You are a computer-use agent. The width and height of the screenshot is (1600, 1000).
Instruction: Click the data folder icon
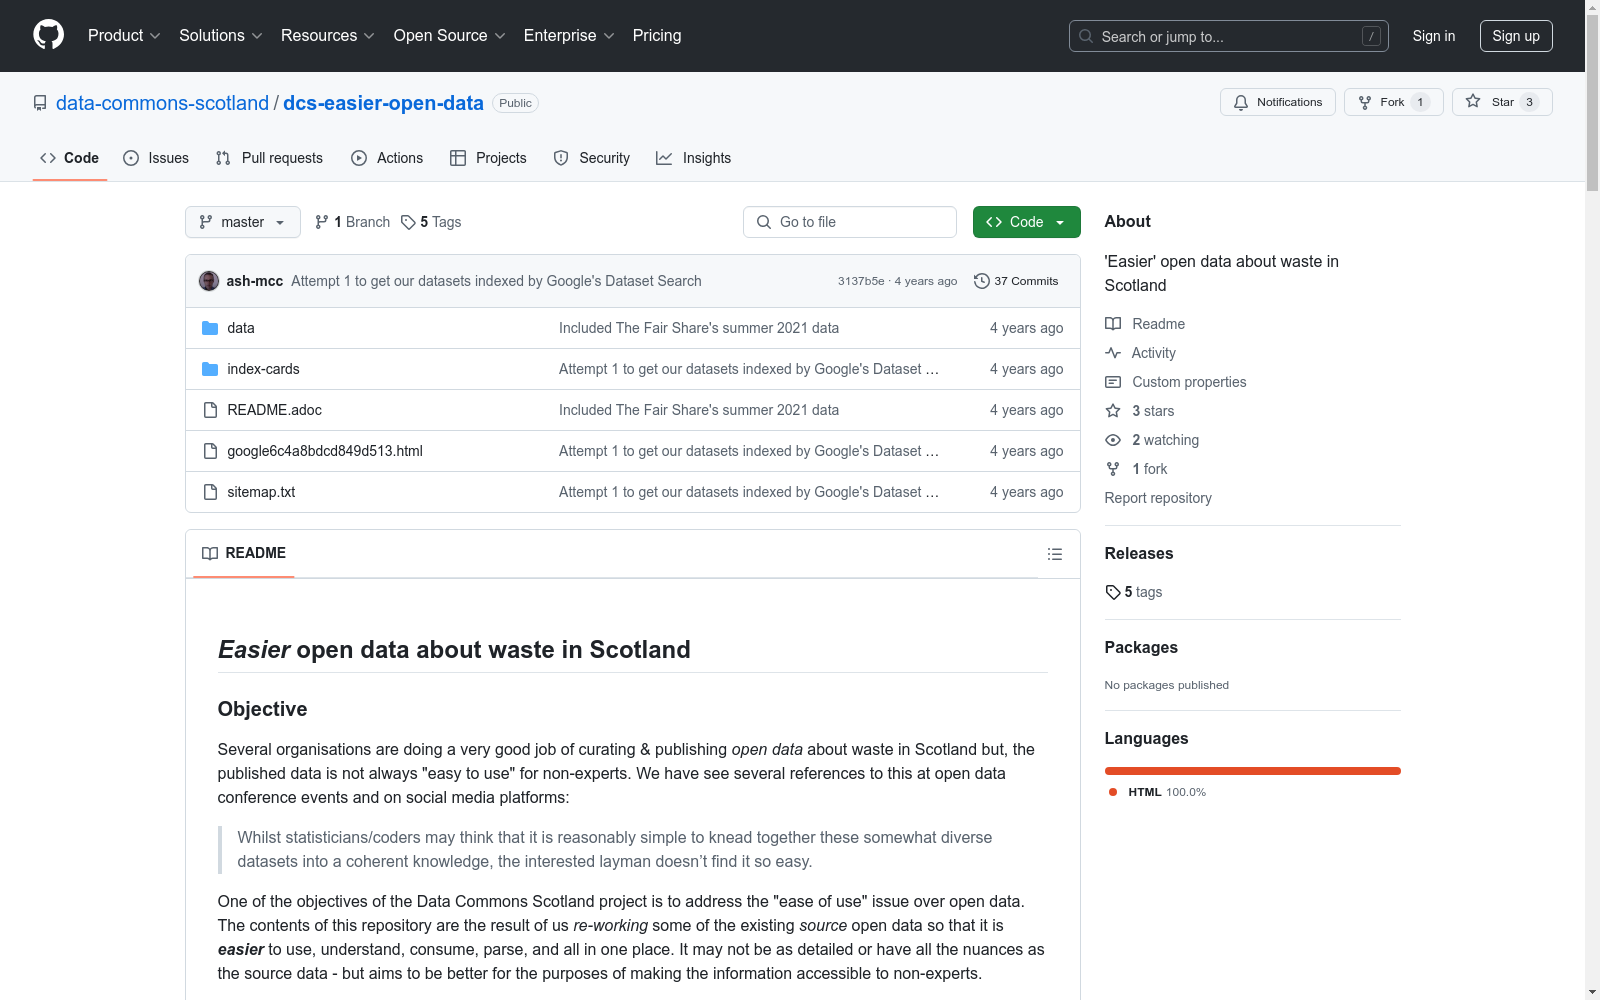(210, 328)
